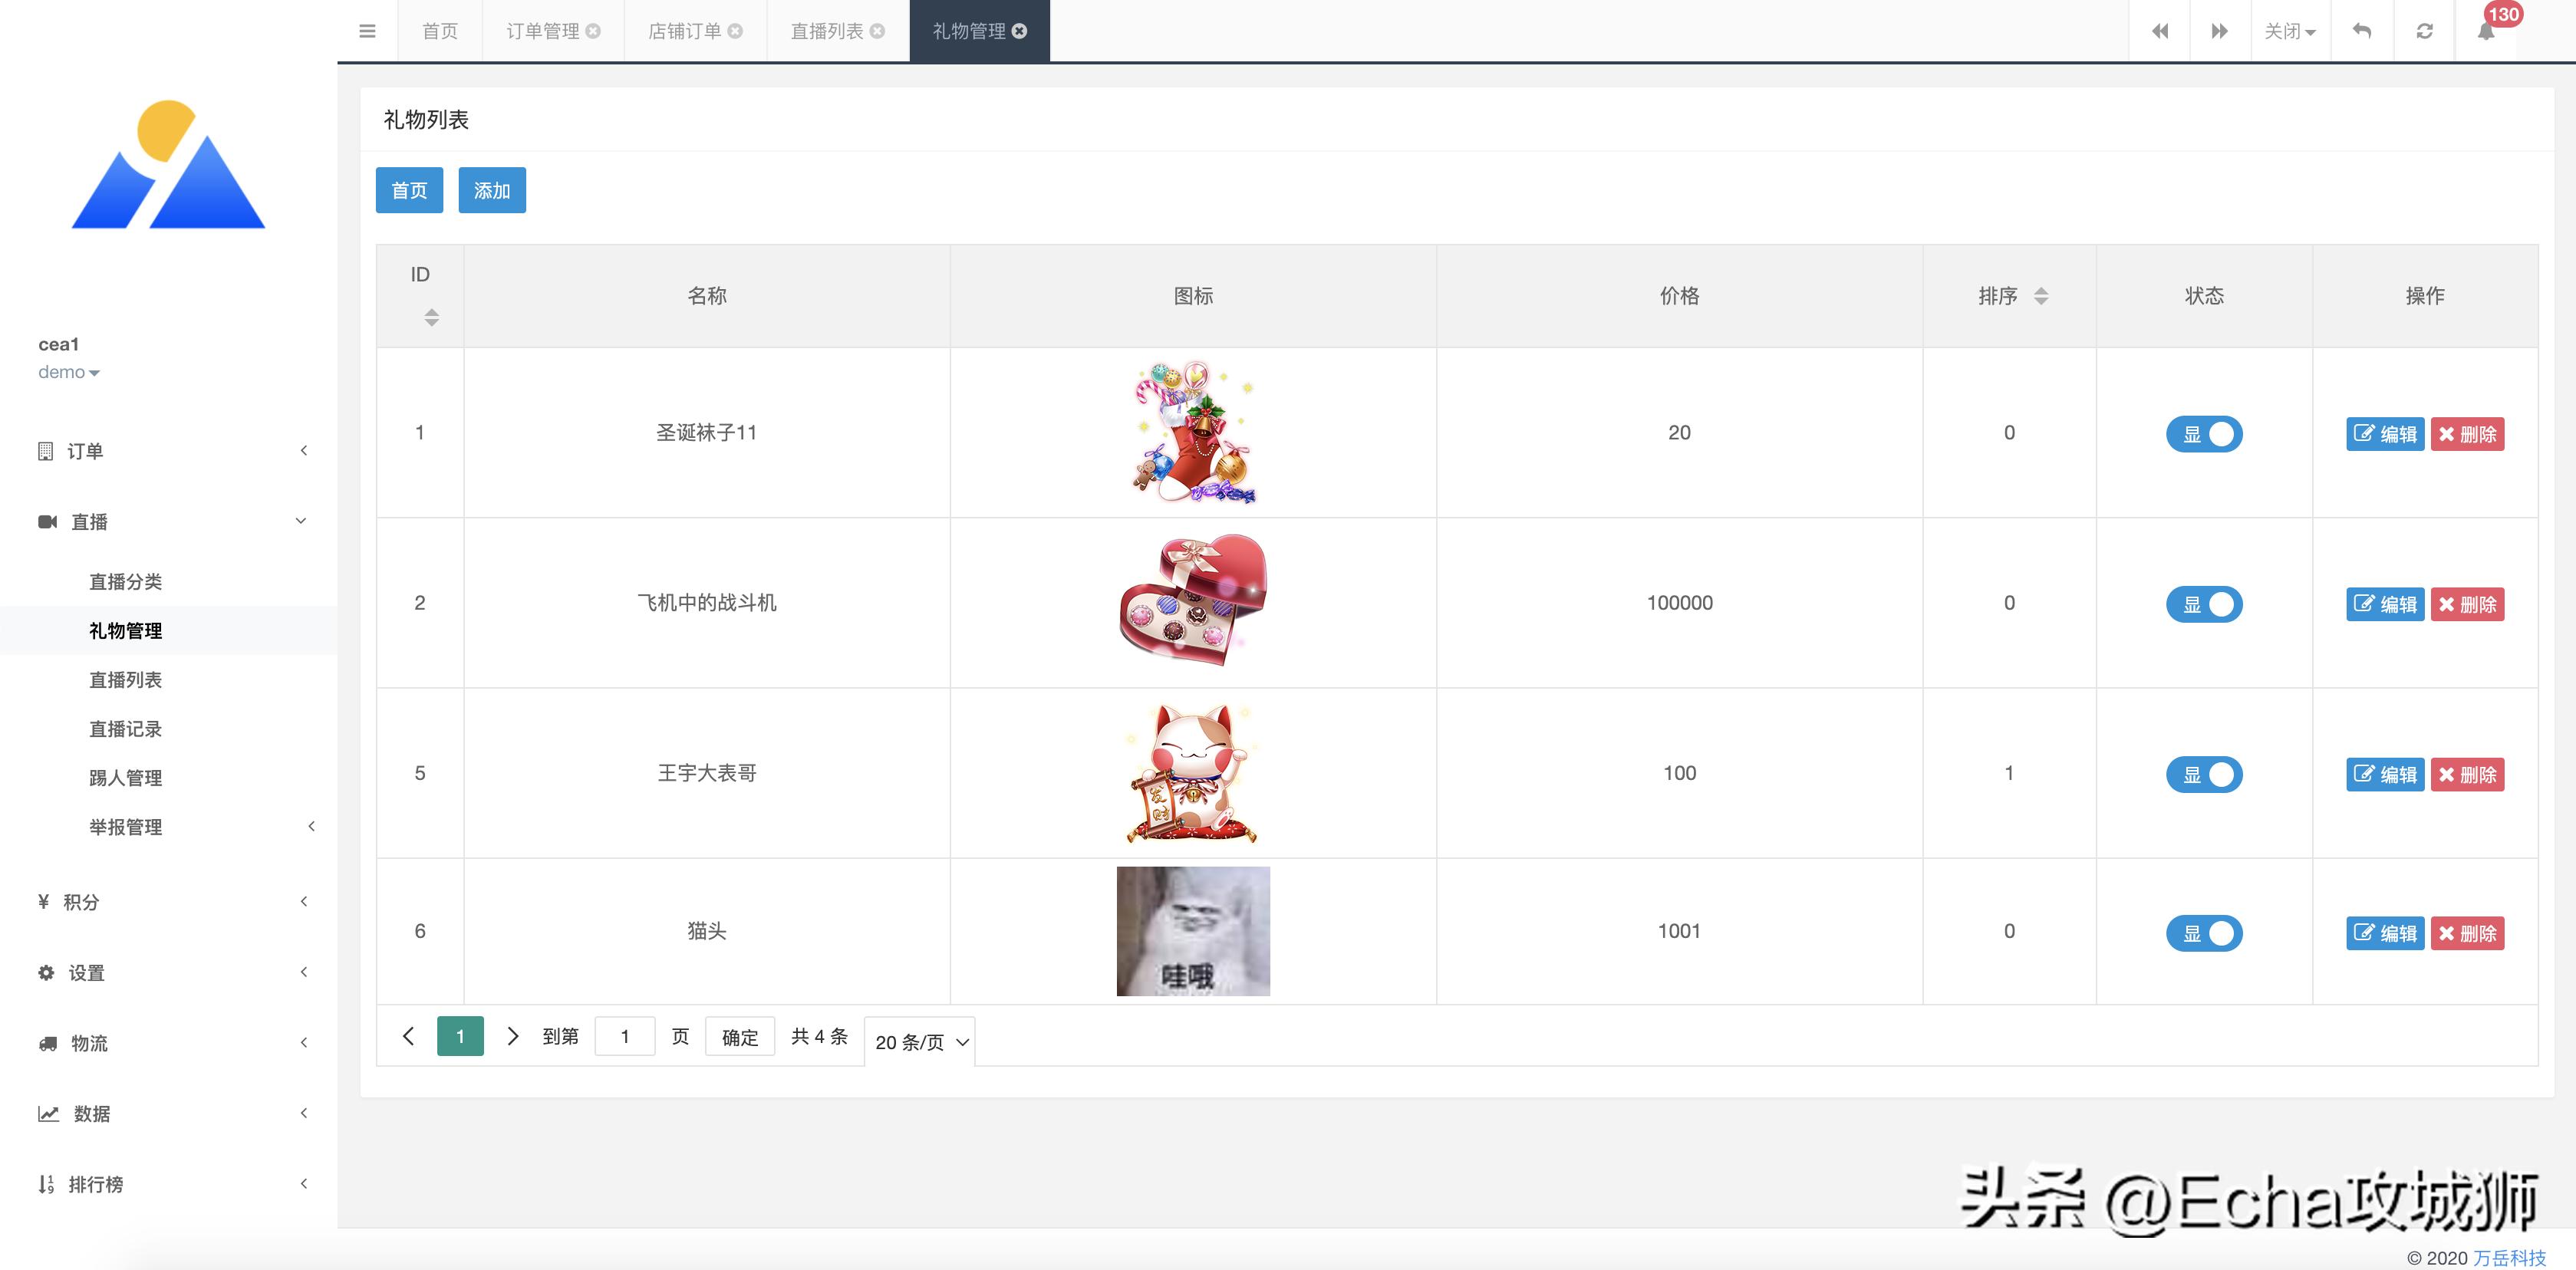This screenshot has height=1270, width=2576.
Task: Toggle the 猫头 gift status switch
Action: point(2204,933)
